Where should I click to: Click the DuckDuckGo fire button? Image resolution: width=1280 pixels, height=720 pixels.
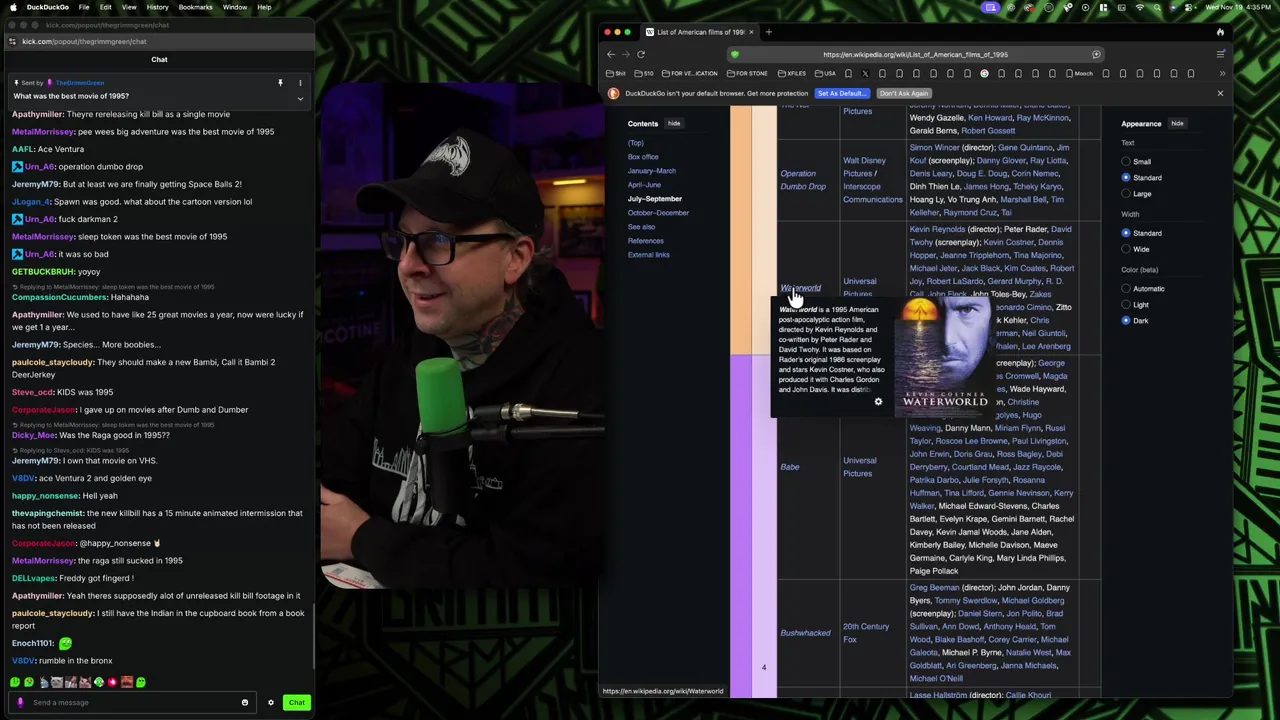[x=1220, y=32]
